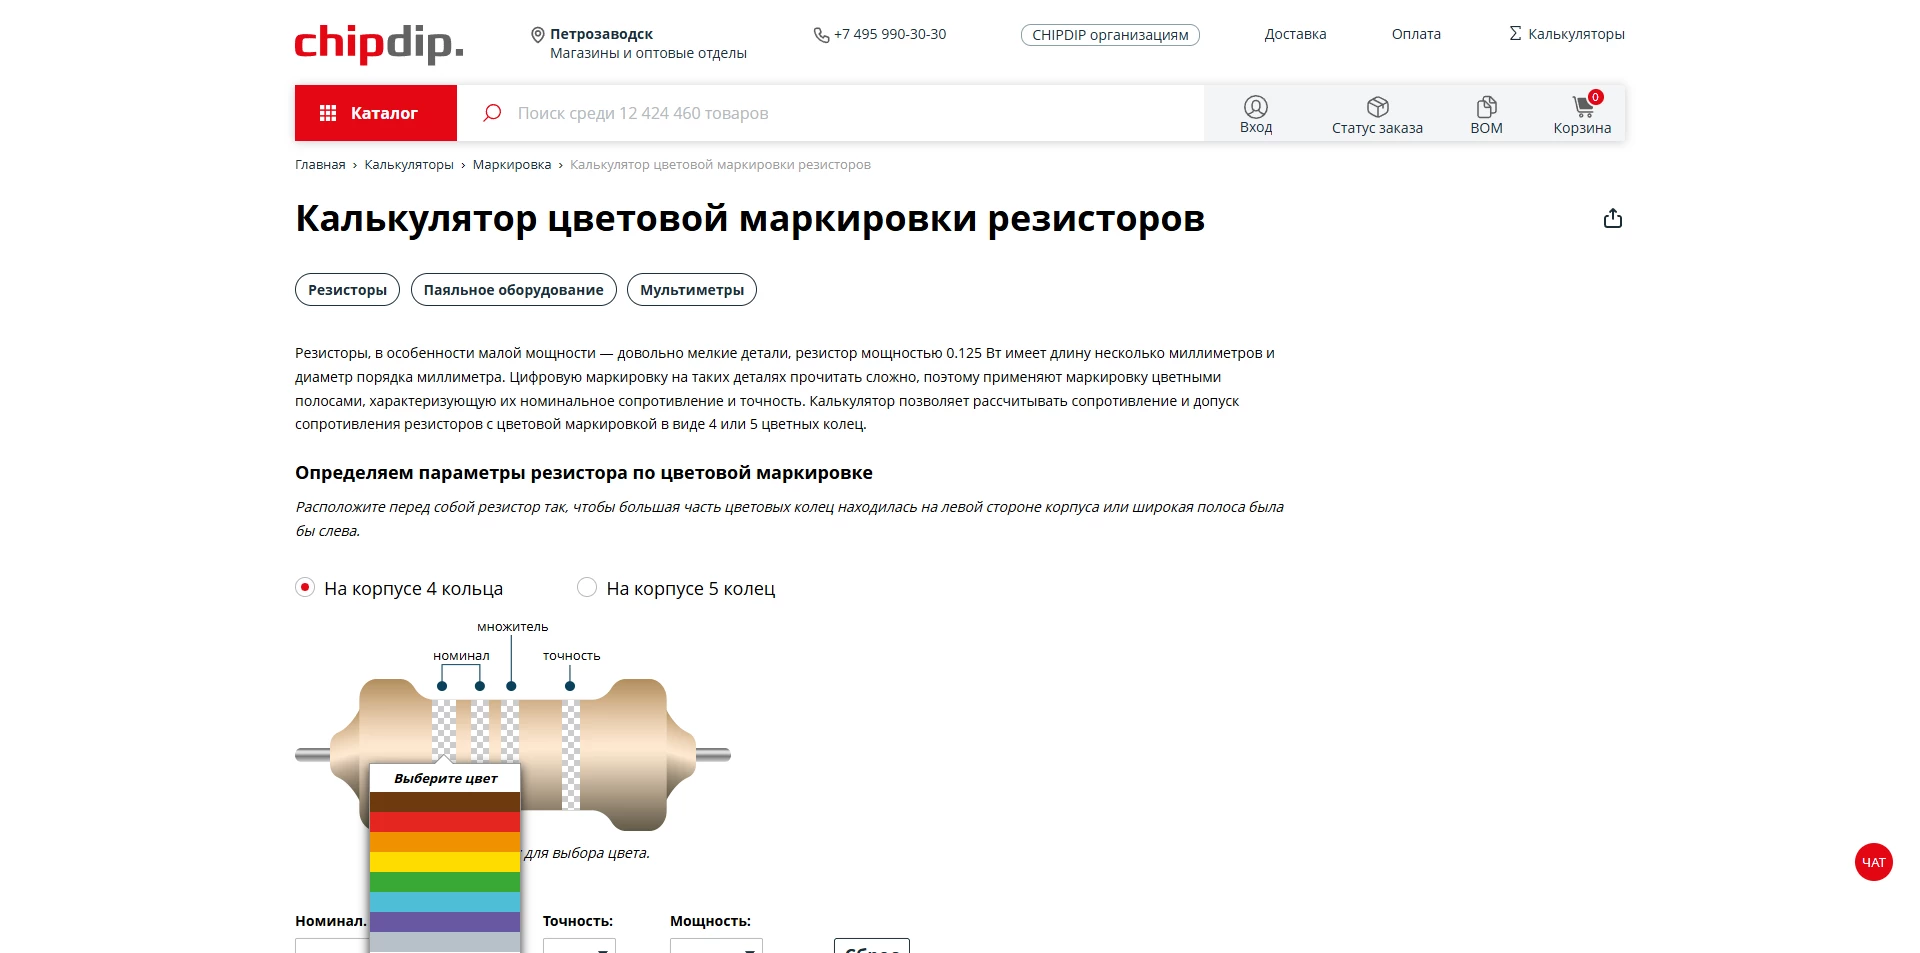
Task: Open the BOM tool icon
Action: 1487,106
